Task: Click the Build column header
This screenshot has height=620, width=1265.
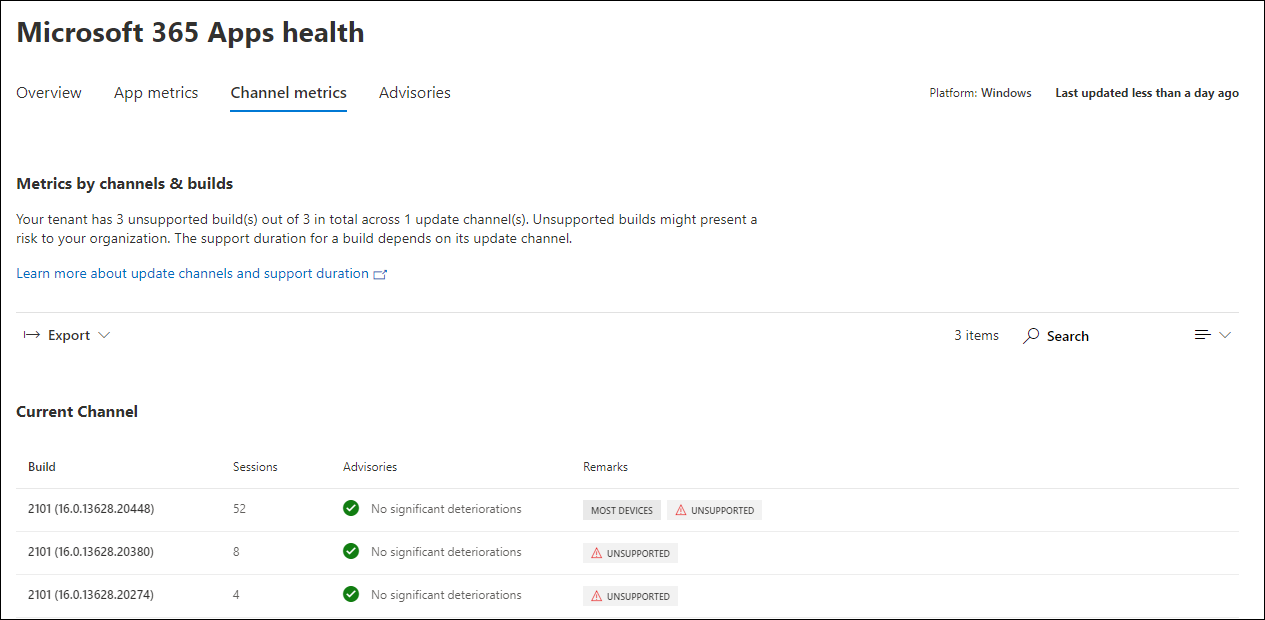Action: 42,467
